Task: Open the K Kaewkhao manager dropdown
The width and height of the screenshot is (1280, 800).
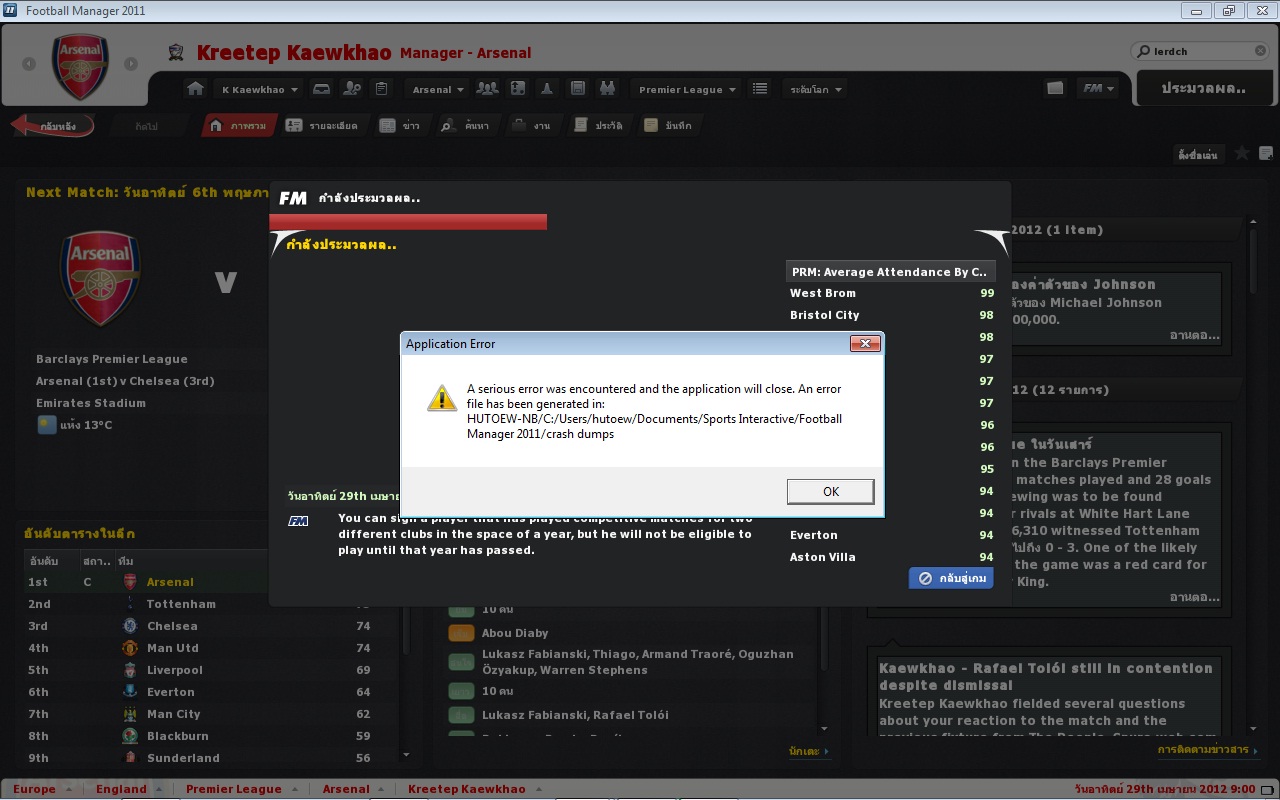Action: [x=260, y=89]
